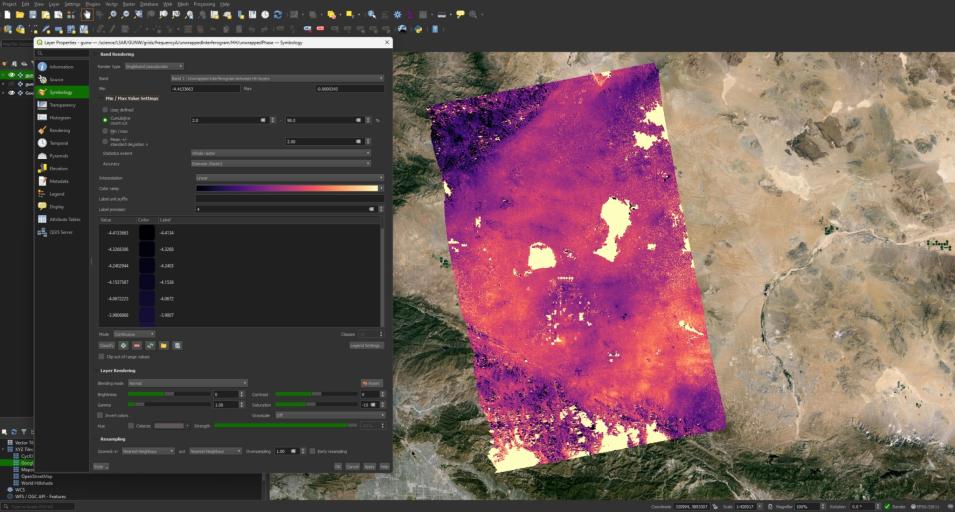The width and height of the screenshot is (955, 512).
Task: Select the Pan Map hand tool
Action: tap(87, 15)
